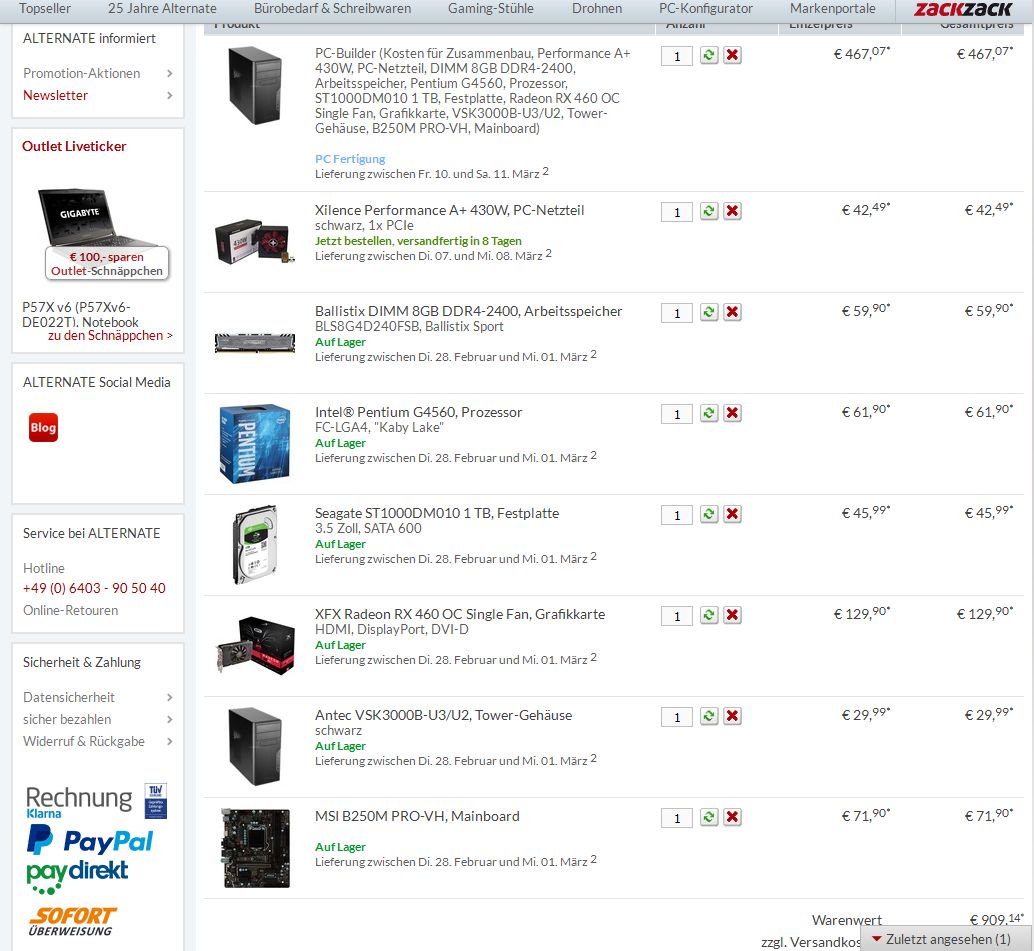This screenshot has width=1034, height=951.
Task: Expand the Zuletzt angesehen panel
Action: 948,939
